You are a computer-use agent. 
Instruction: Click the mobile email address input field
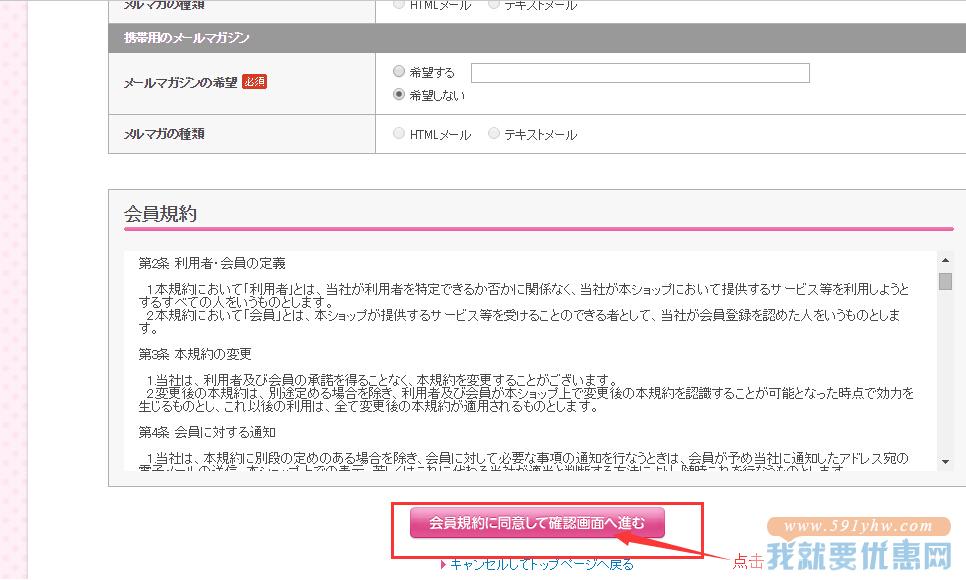coord(640,73)
